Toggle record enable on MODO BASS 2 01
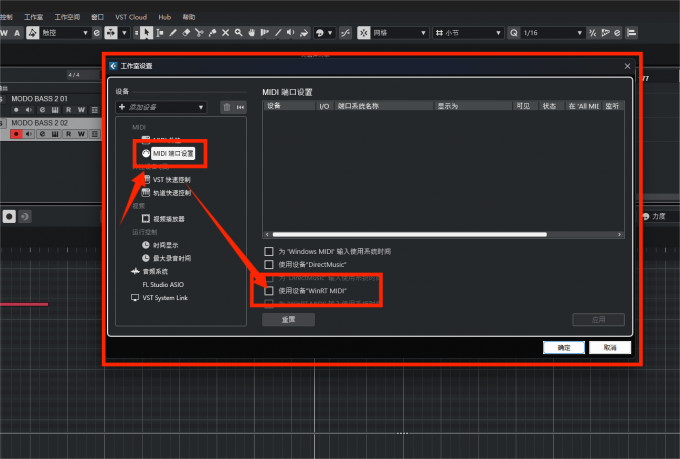 point(16,110)
